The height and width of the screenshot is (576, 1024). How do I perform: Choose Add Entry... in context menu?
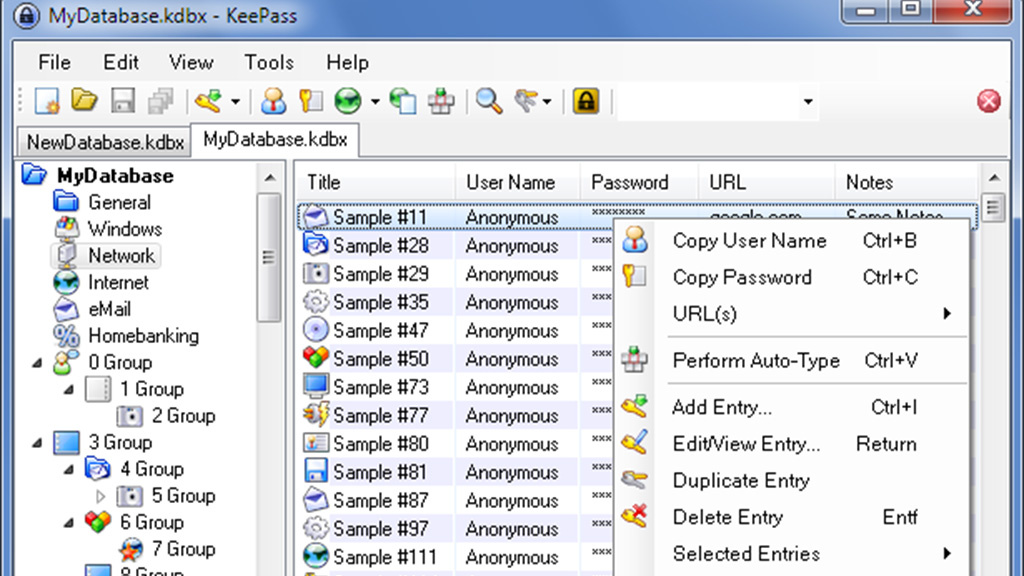pyautogui.click(x=792, y=408)
